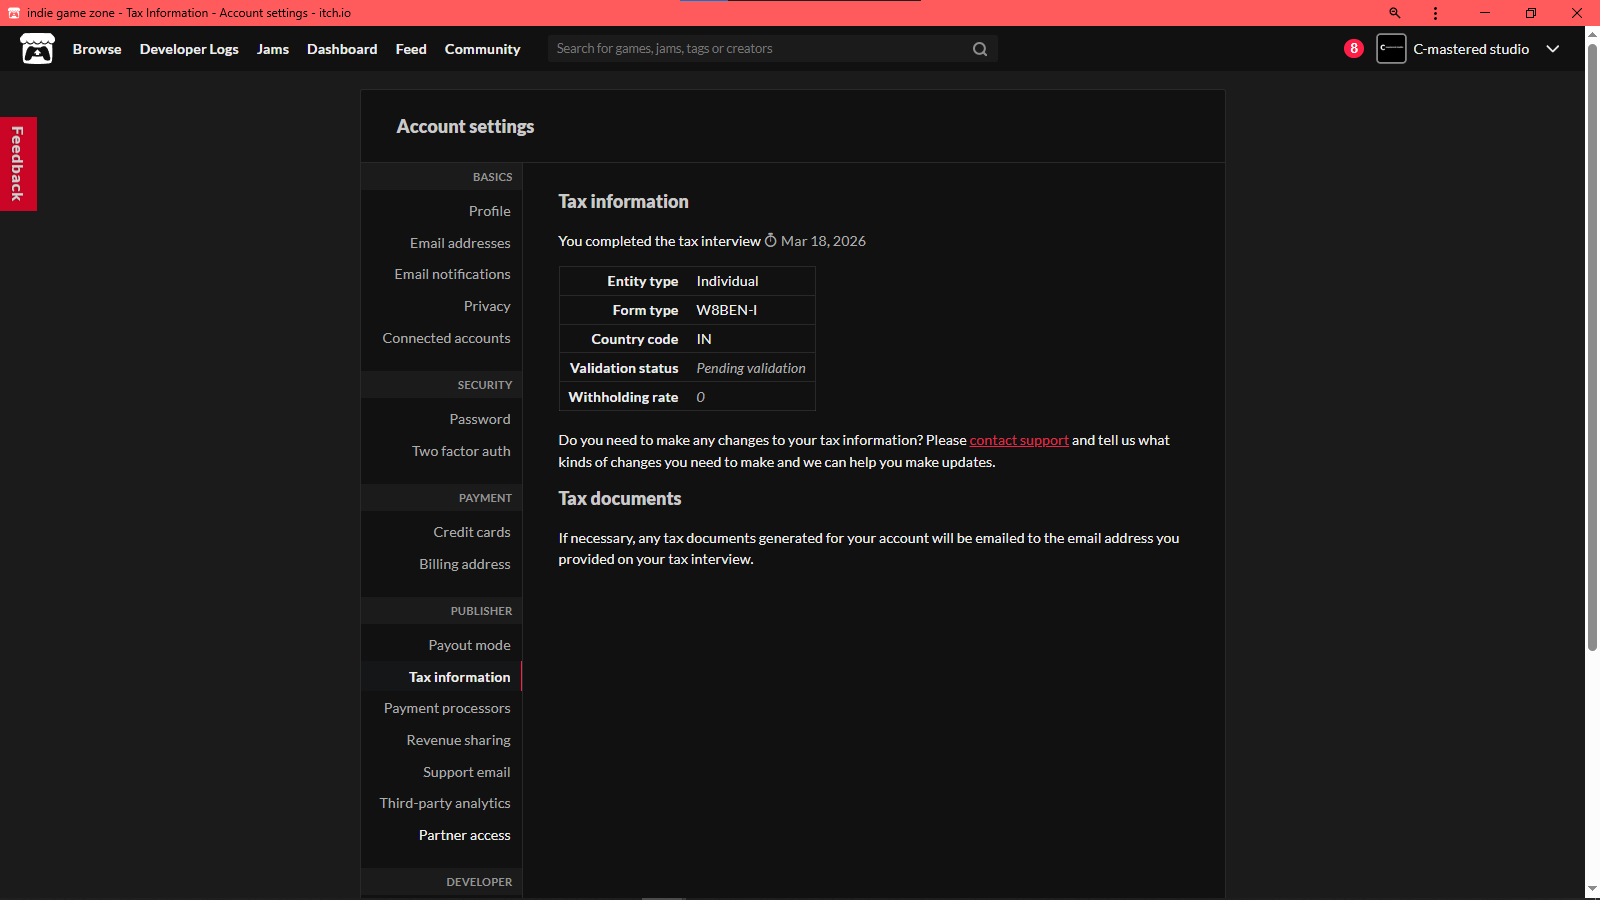Navigate to Dashboard

point(342,49)
